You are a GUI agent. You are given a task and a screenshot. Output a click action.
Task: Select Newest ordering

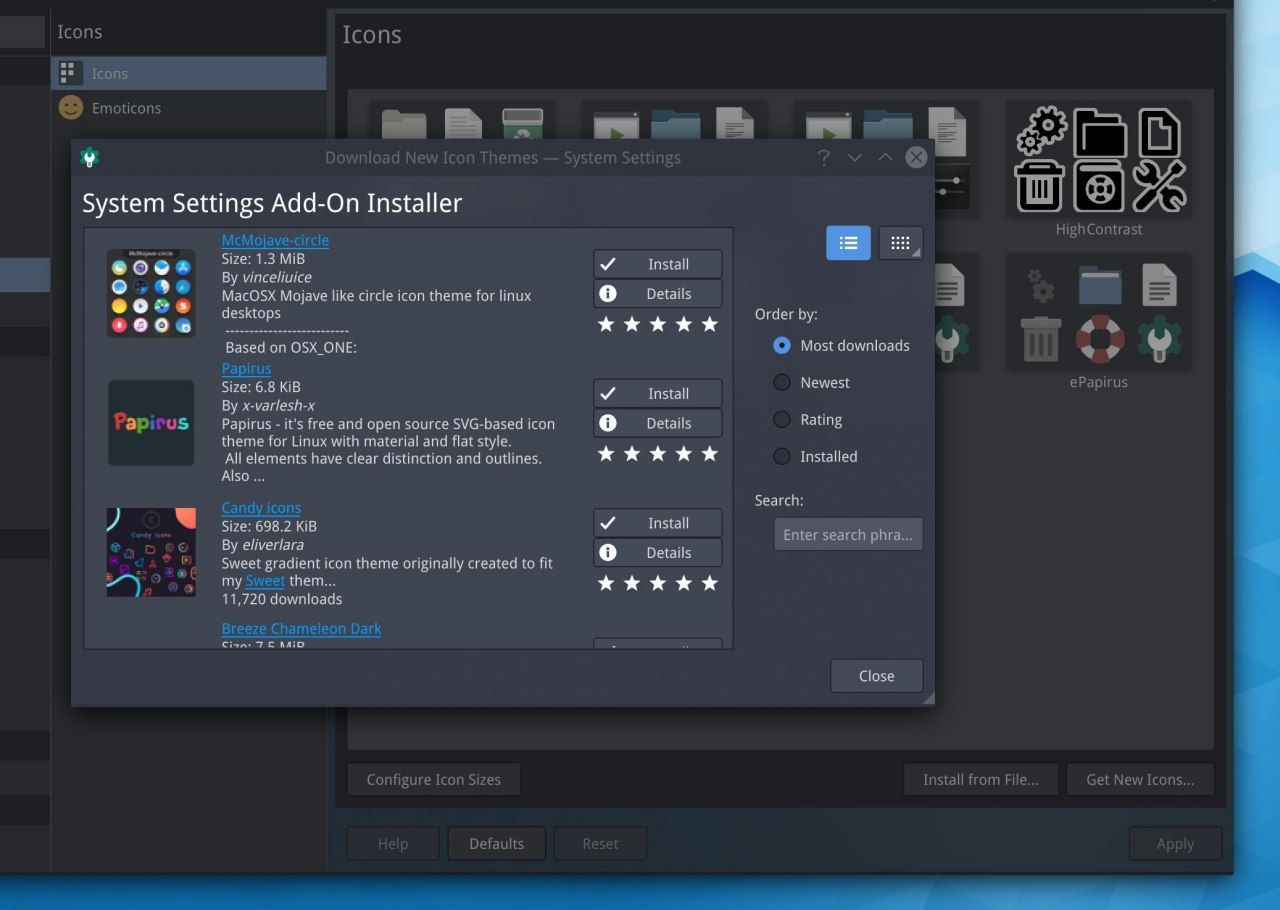click(811, 382)
